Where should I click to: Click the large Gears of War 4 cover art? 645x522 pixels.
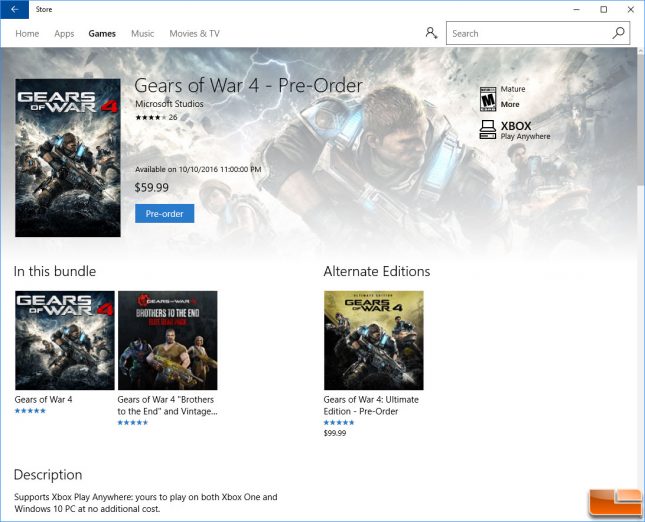click(x=68, y=158)
